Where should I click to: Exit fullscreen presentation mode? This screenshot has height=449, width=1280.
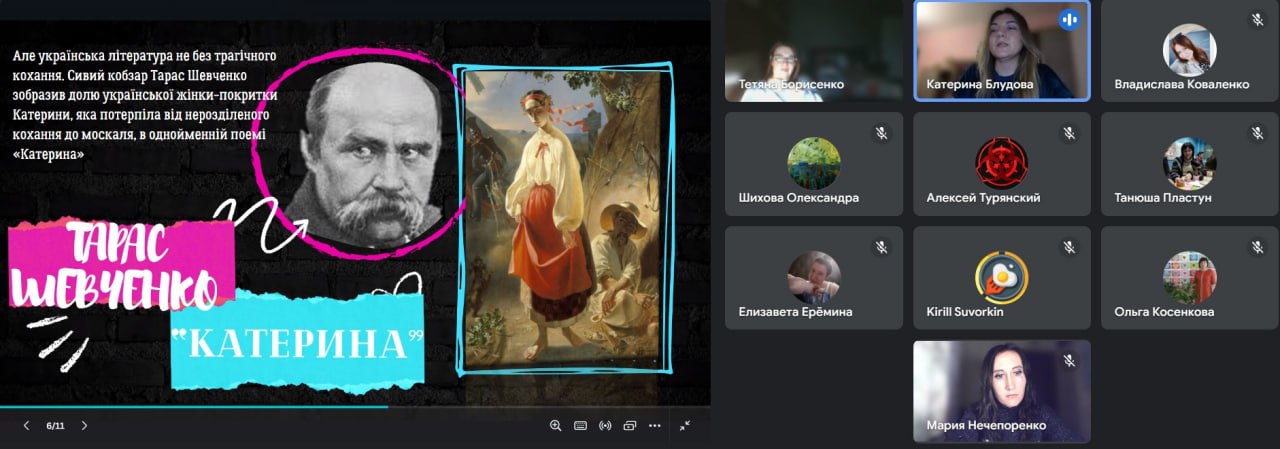coord(685,425)
